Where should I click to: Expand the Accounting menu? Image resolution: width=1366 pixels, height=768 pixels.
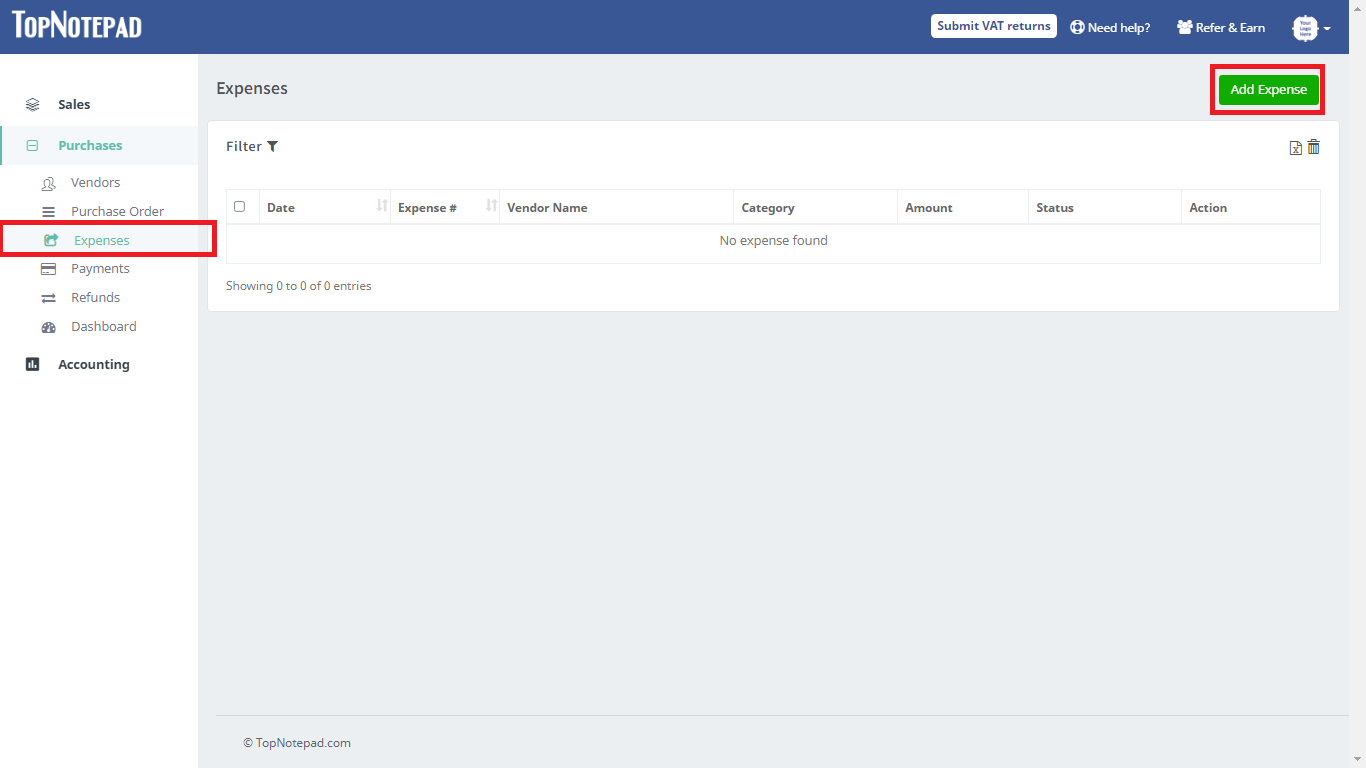tap(94, 364)
